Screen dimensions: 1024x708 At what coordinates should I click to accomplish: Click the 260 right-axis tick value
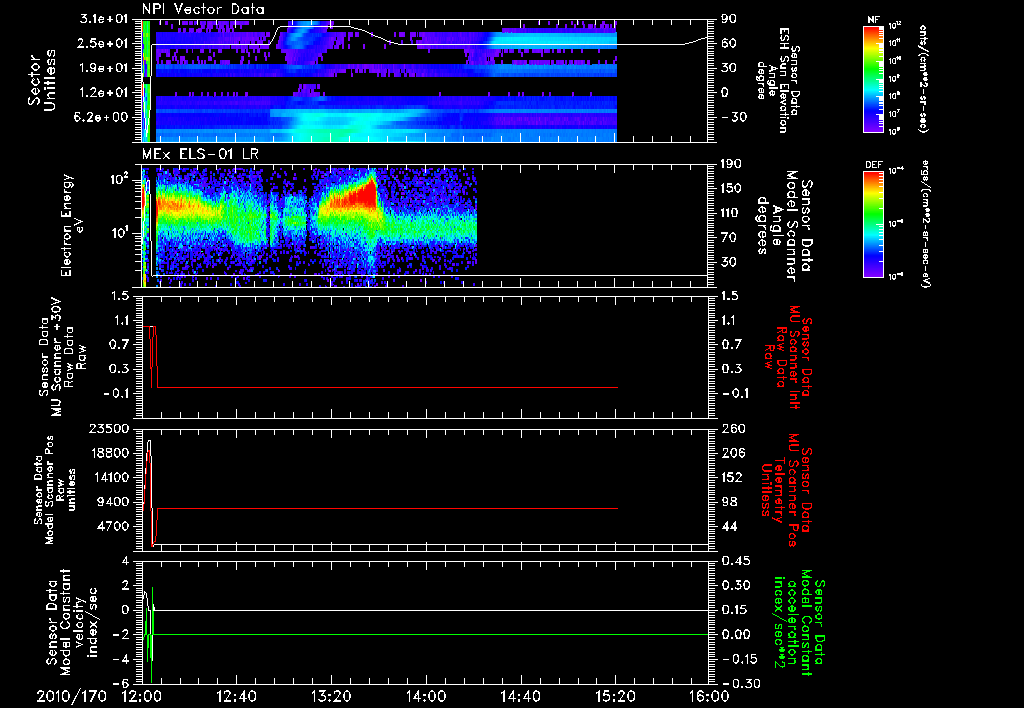click(x=733, y=428)
